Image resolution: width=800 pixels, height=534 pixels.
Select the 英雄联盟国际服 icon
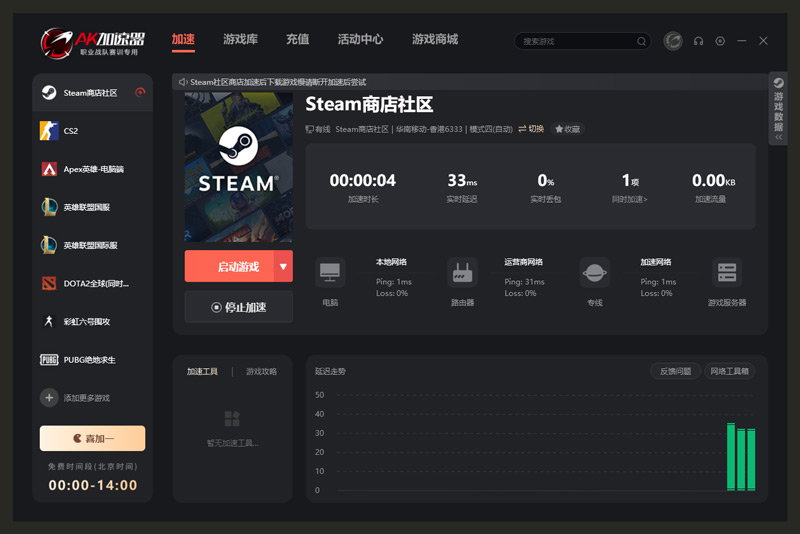click(49, 245)
